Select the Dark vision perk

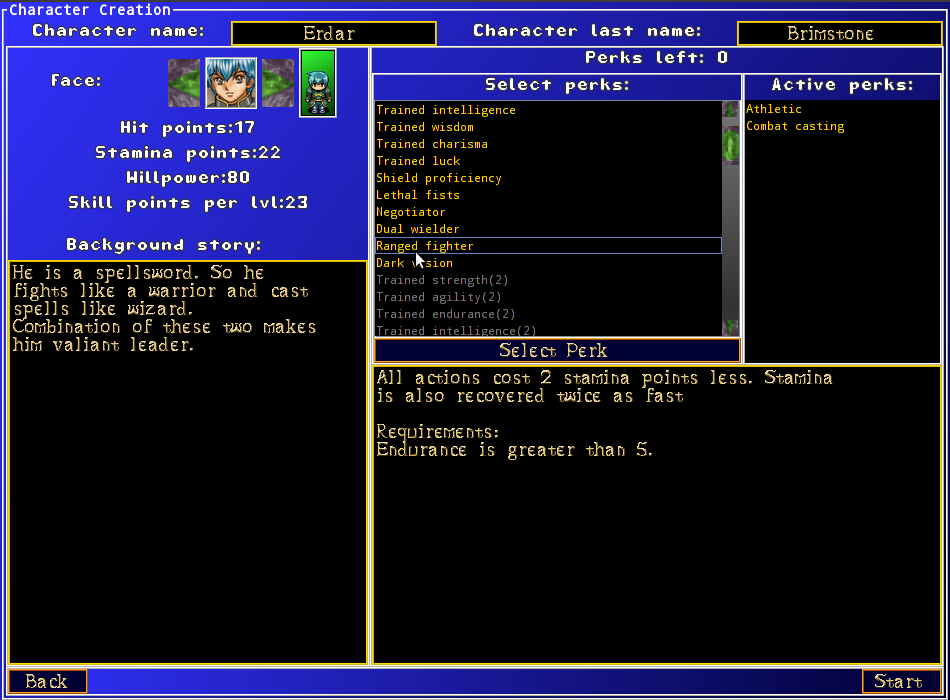(548, 262)
